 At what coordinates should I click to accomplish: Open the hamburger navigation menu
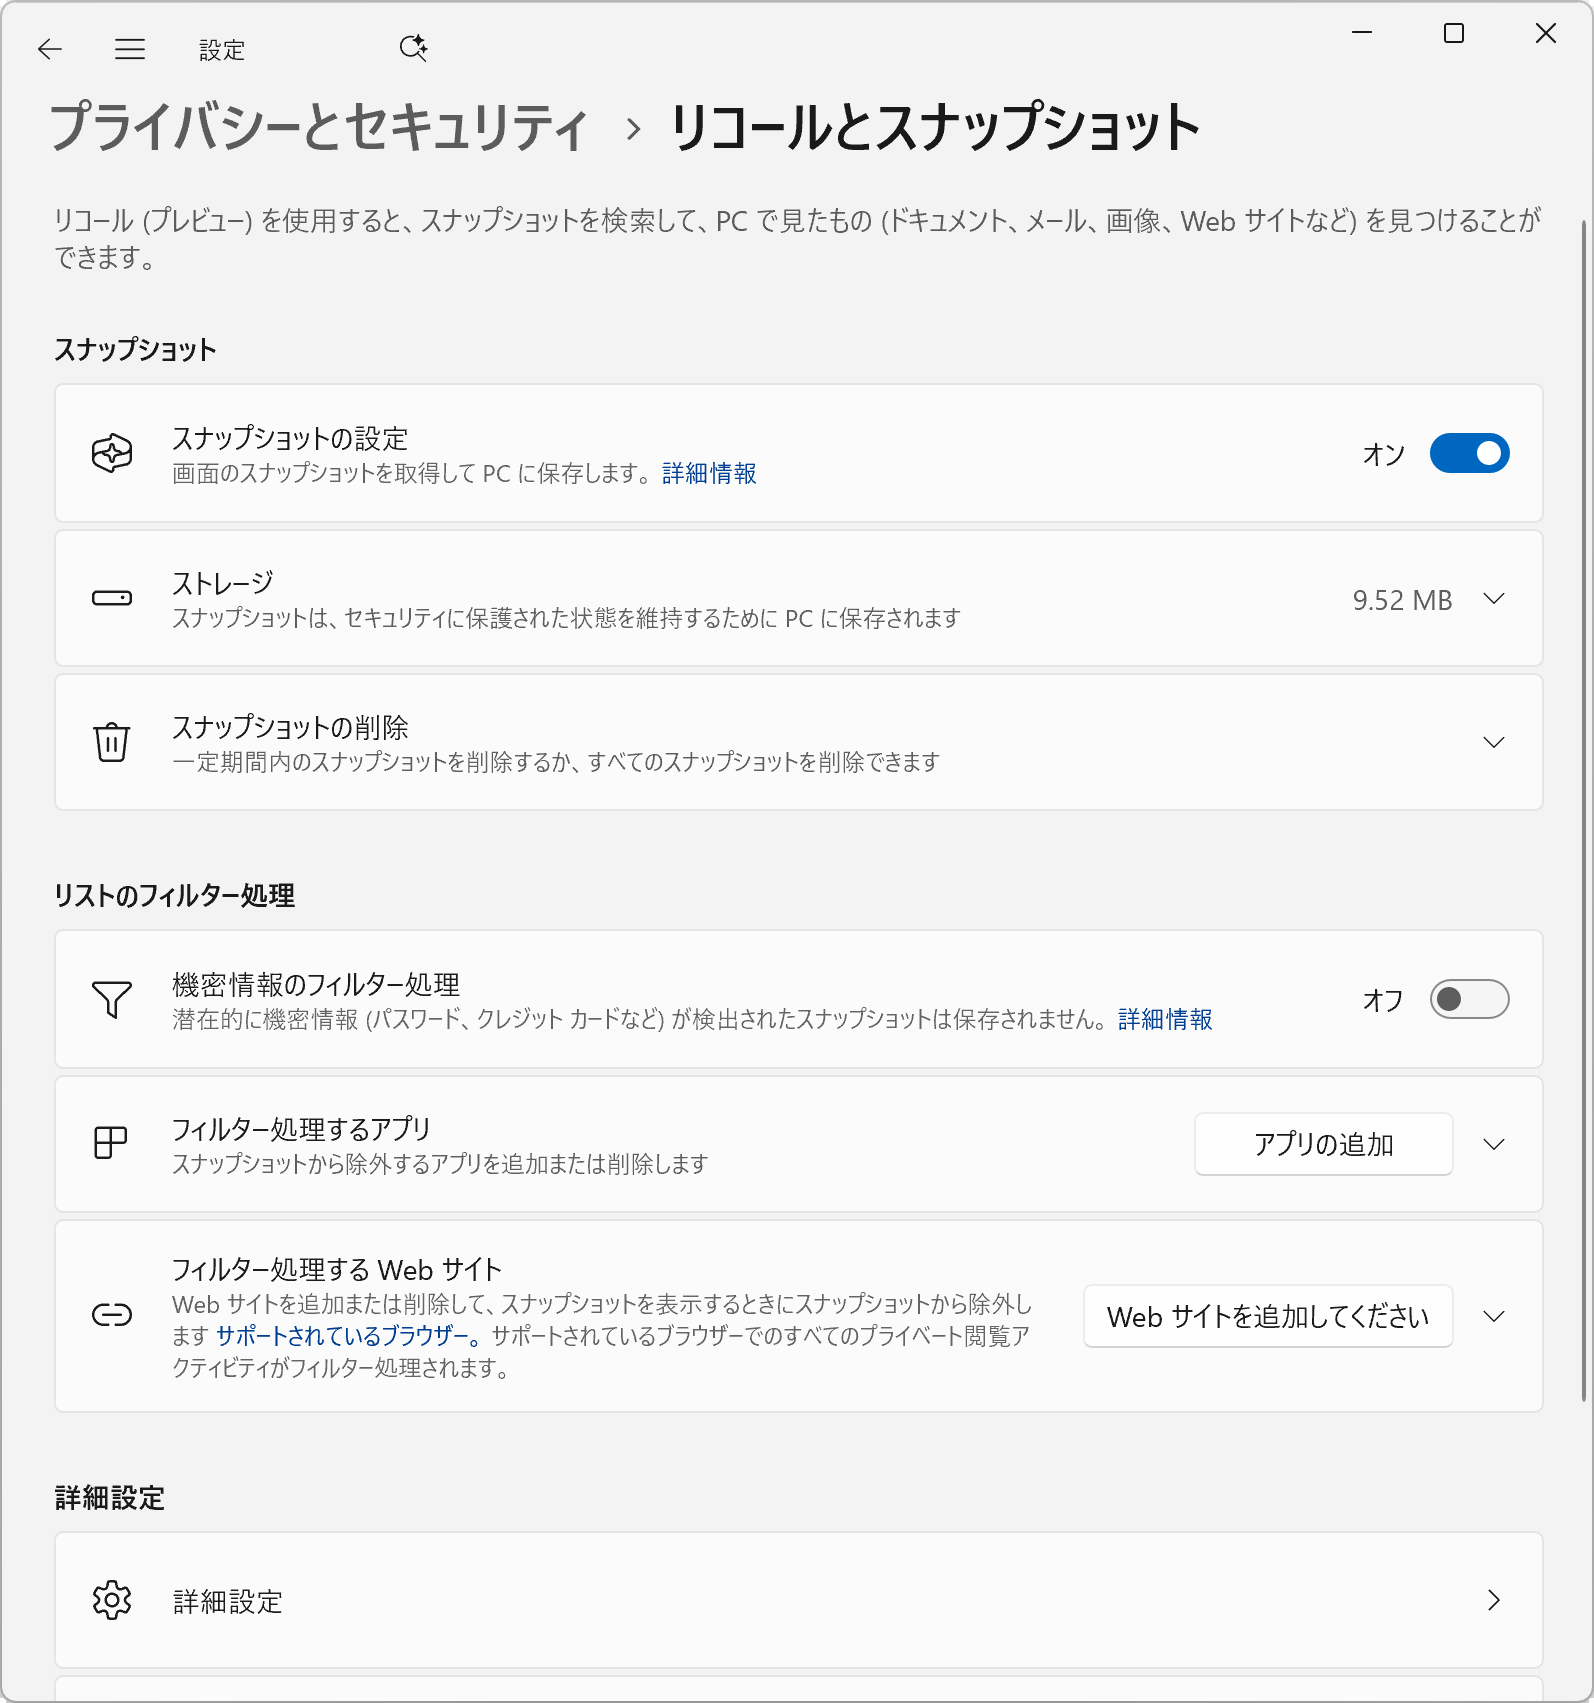[130, 49]
